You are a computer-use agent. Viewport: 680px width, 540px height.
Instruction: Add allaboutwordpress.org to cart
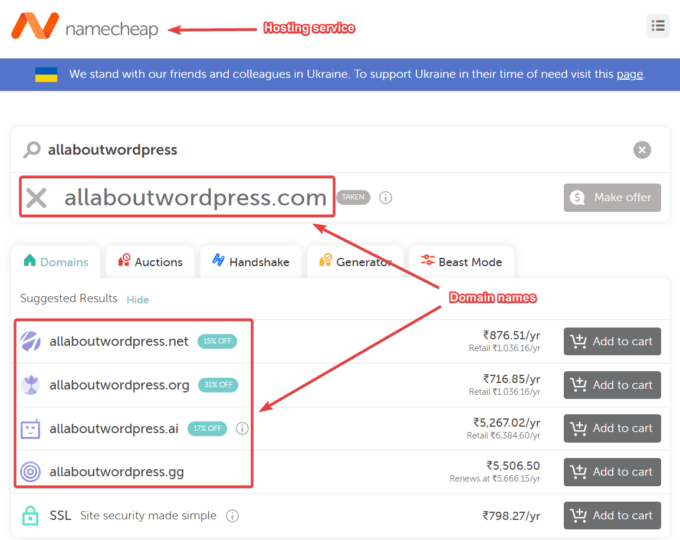click(x=612, y=385)
